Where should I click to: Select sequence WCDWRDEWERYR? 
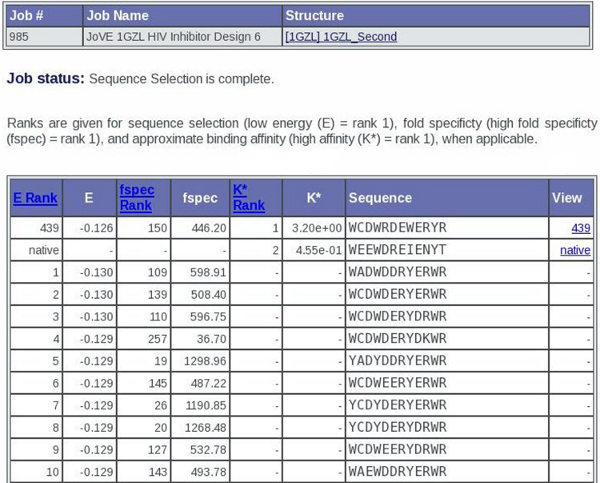point(397,228)
